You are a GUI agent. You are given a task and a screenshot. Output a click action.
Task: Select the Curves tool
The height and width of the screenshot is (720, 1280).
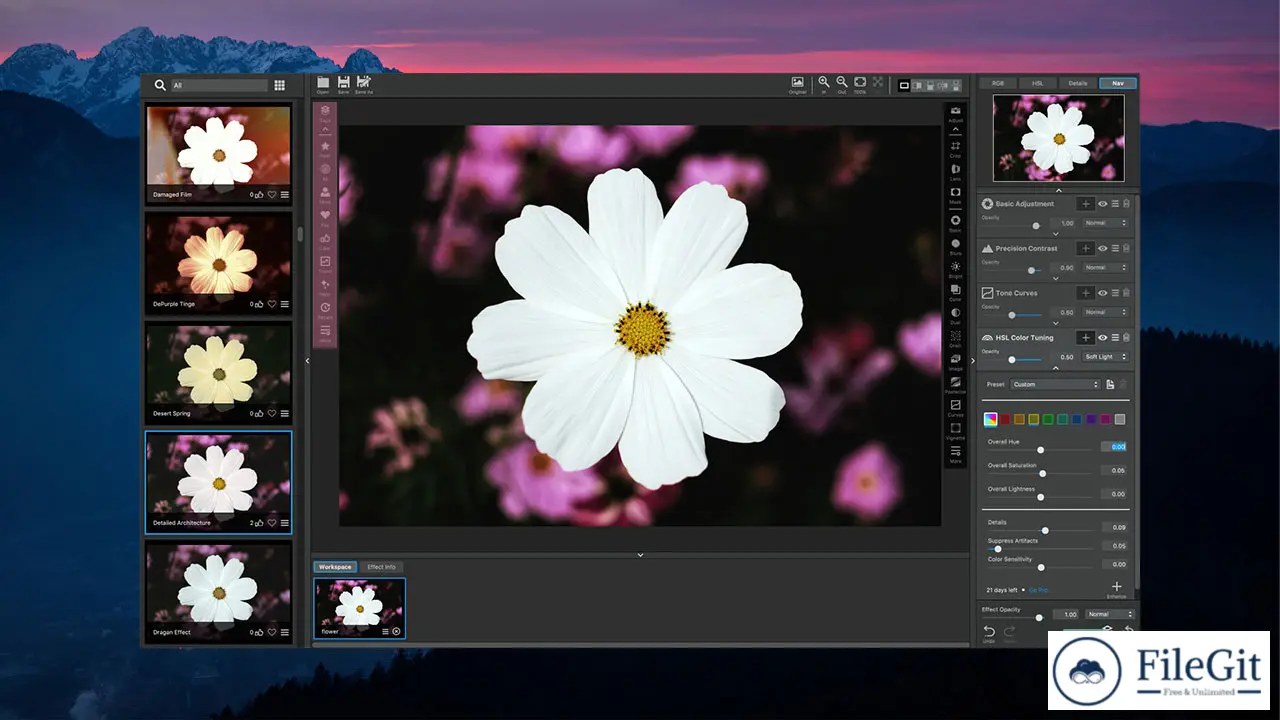point(955,404)
